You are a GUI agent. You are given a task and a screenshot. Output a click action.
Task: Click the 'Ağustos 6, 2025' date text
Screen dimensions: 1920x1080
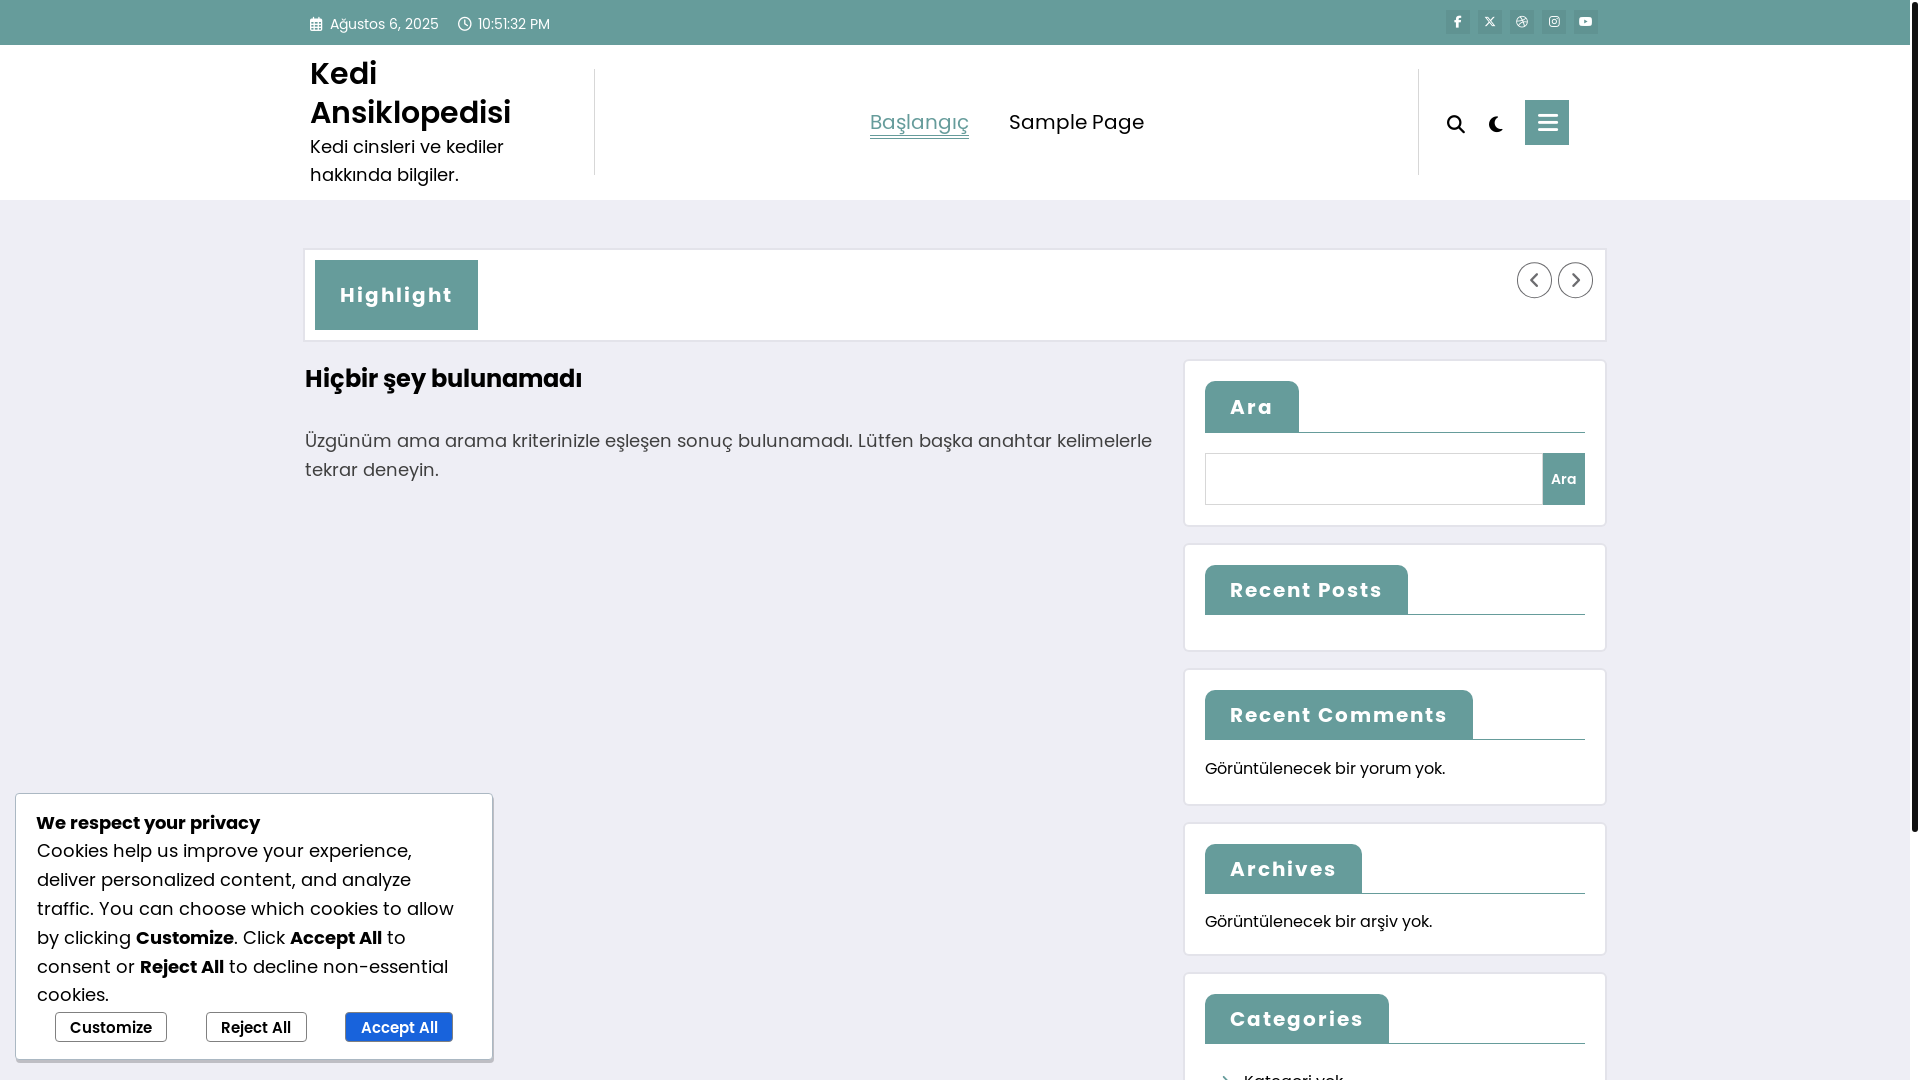(x=384, y=24)
